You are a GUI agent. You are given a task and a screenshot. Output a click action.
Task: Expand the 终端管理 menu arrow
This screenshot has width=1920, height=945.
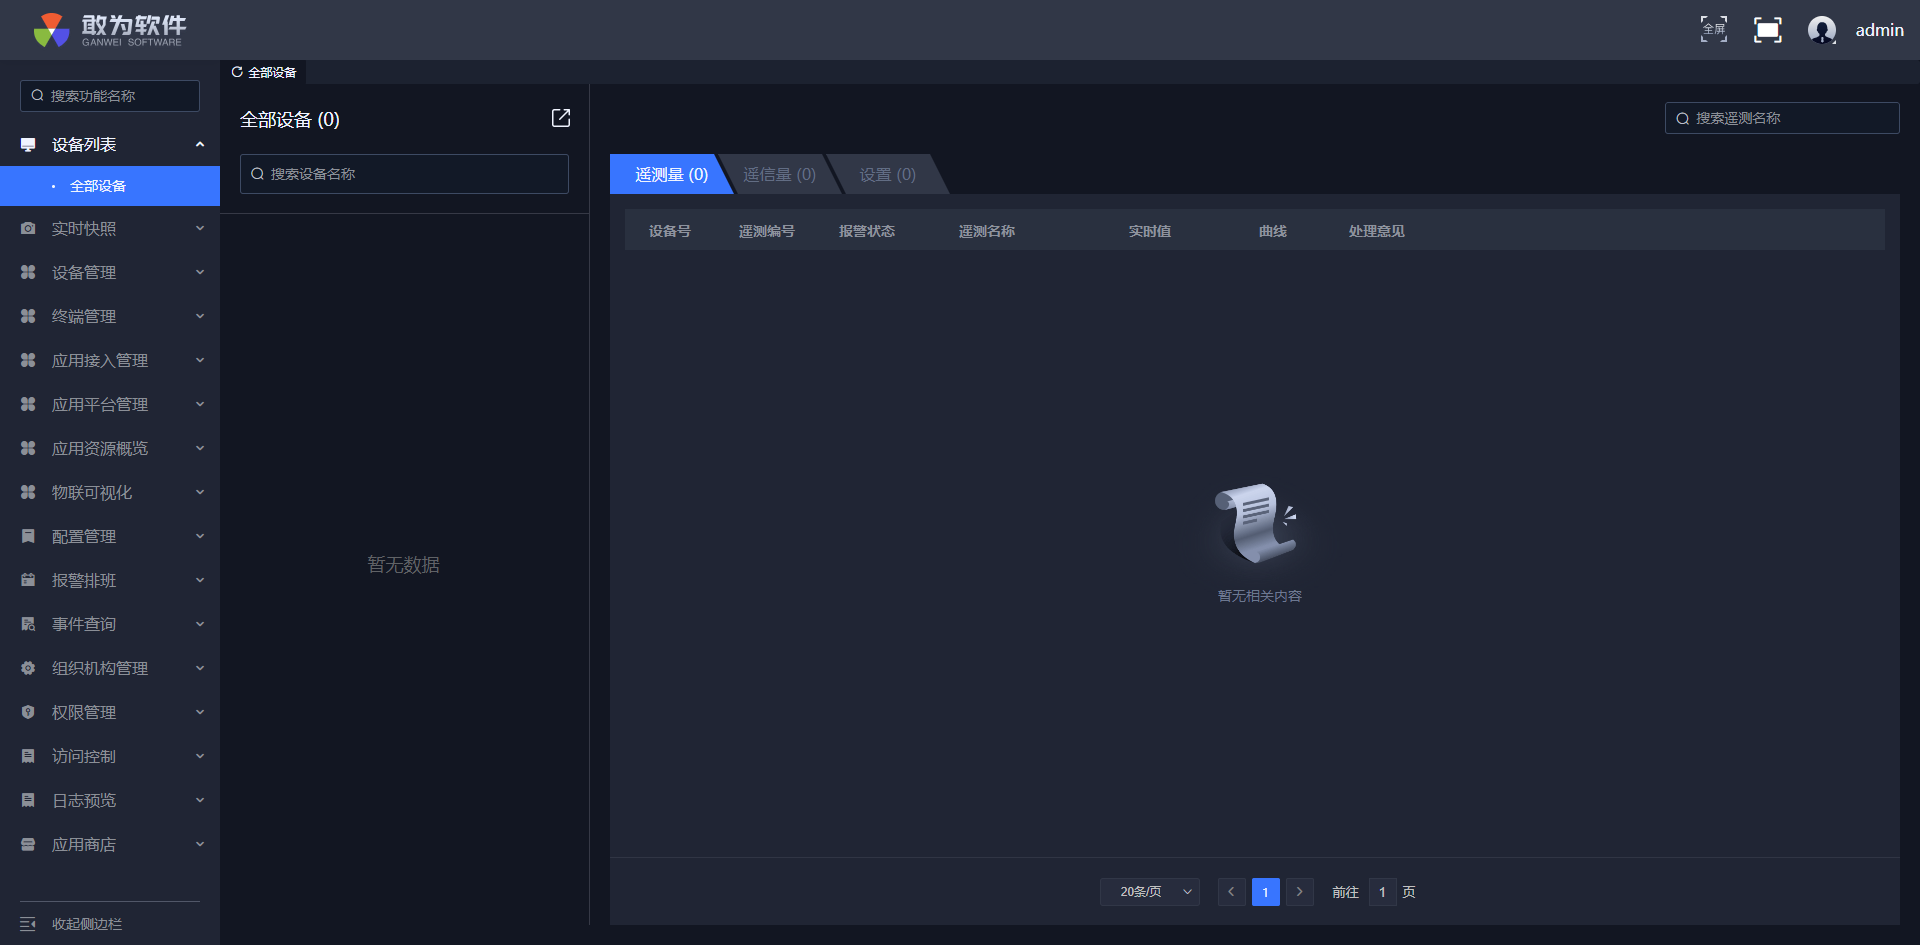click(x=200, y=317)
